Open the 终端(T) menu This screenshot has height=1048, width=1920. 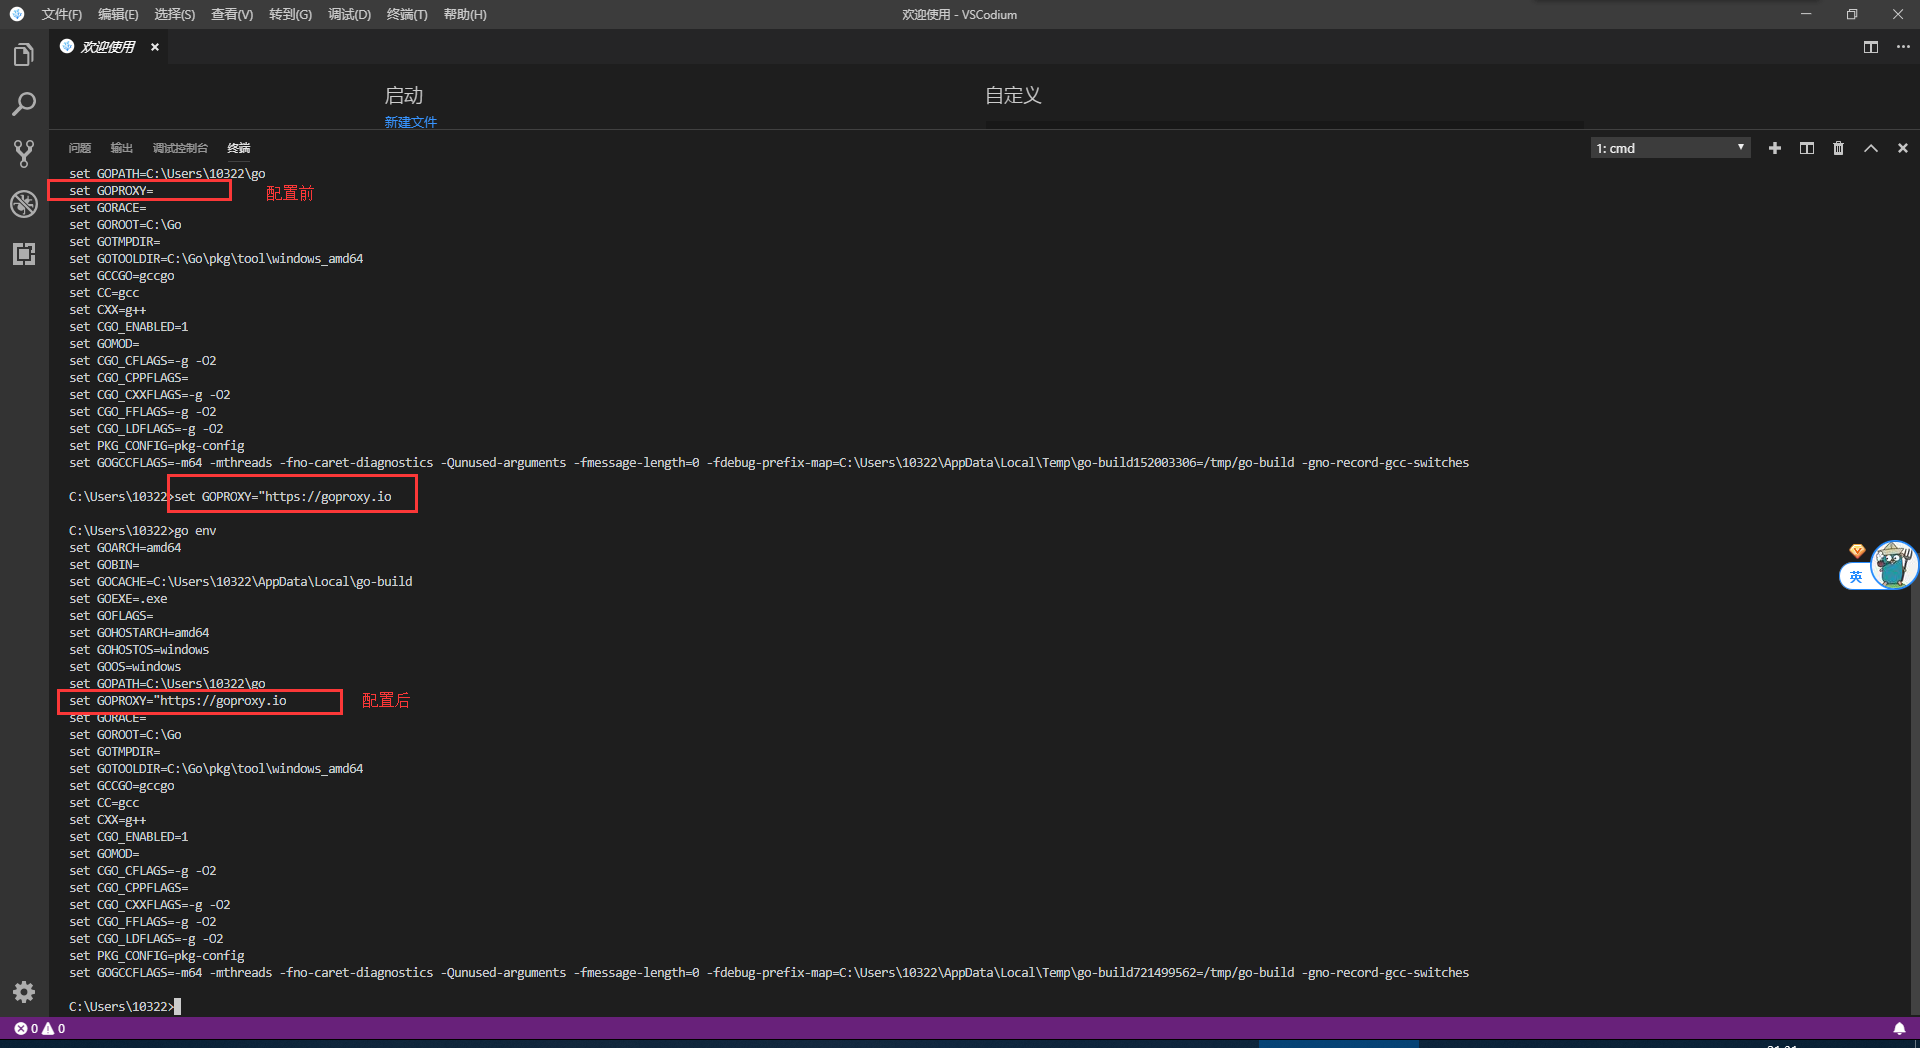[x=407, y=14]
